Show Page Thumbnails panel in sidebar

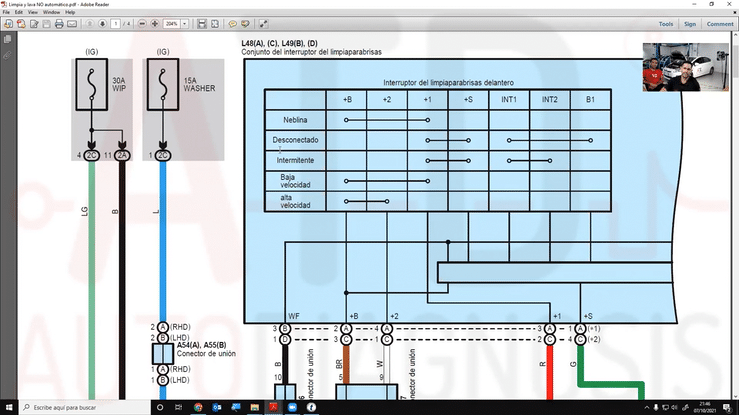(8, 40)
